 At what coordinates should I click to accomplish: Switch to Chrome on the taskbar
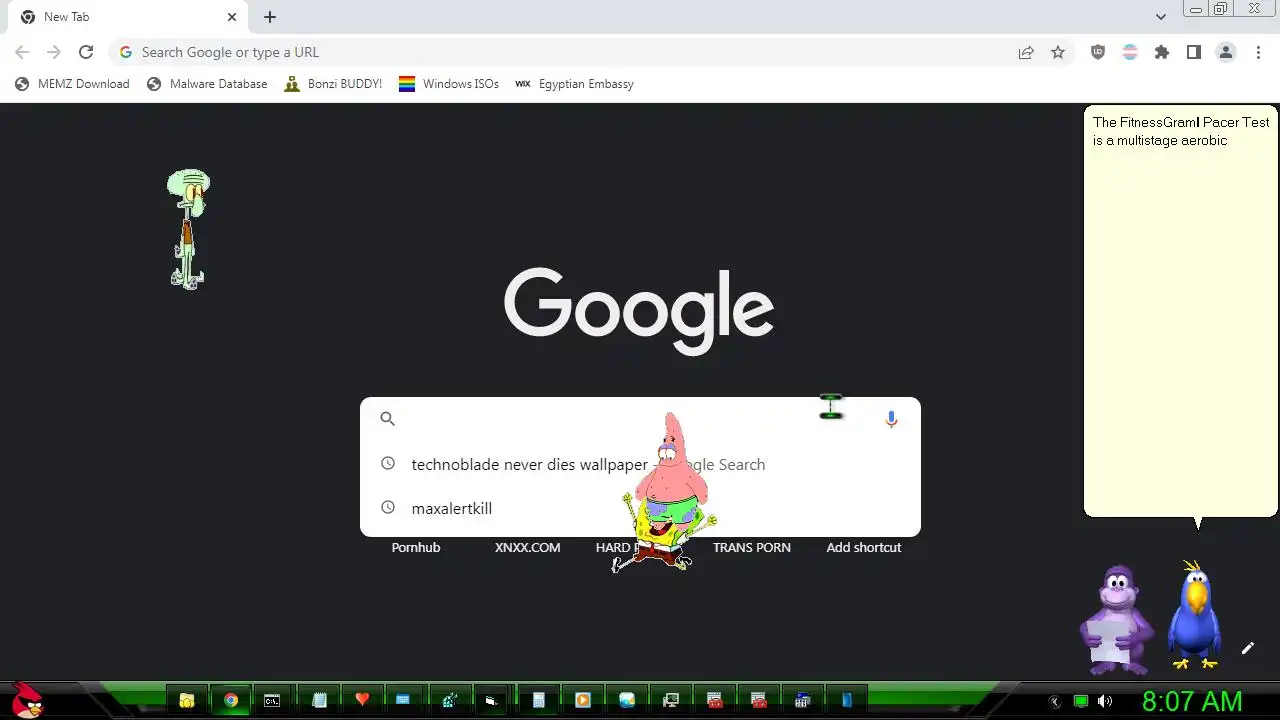[x=231, y=701]
